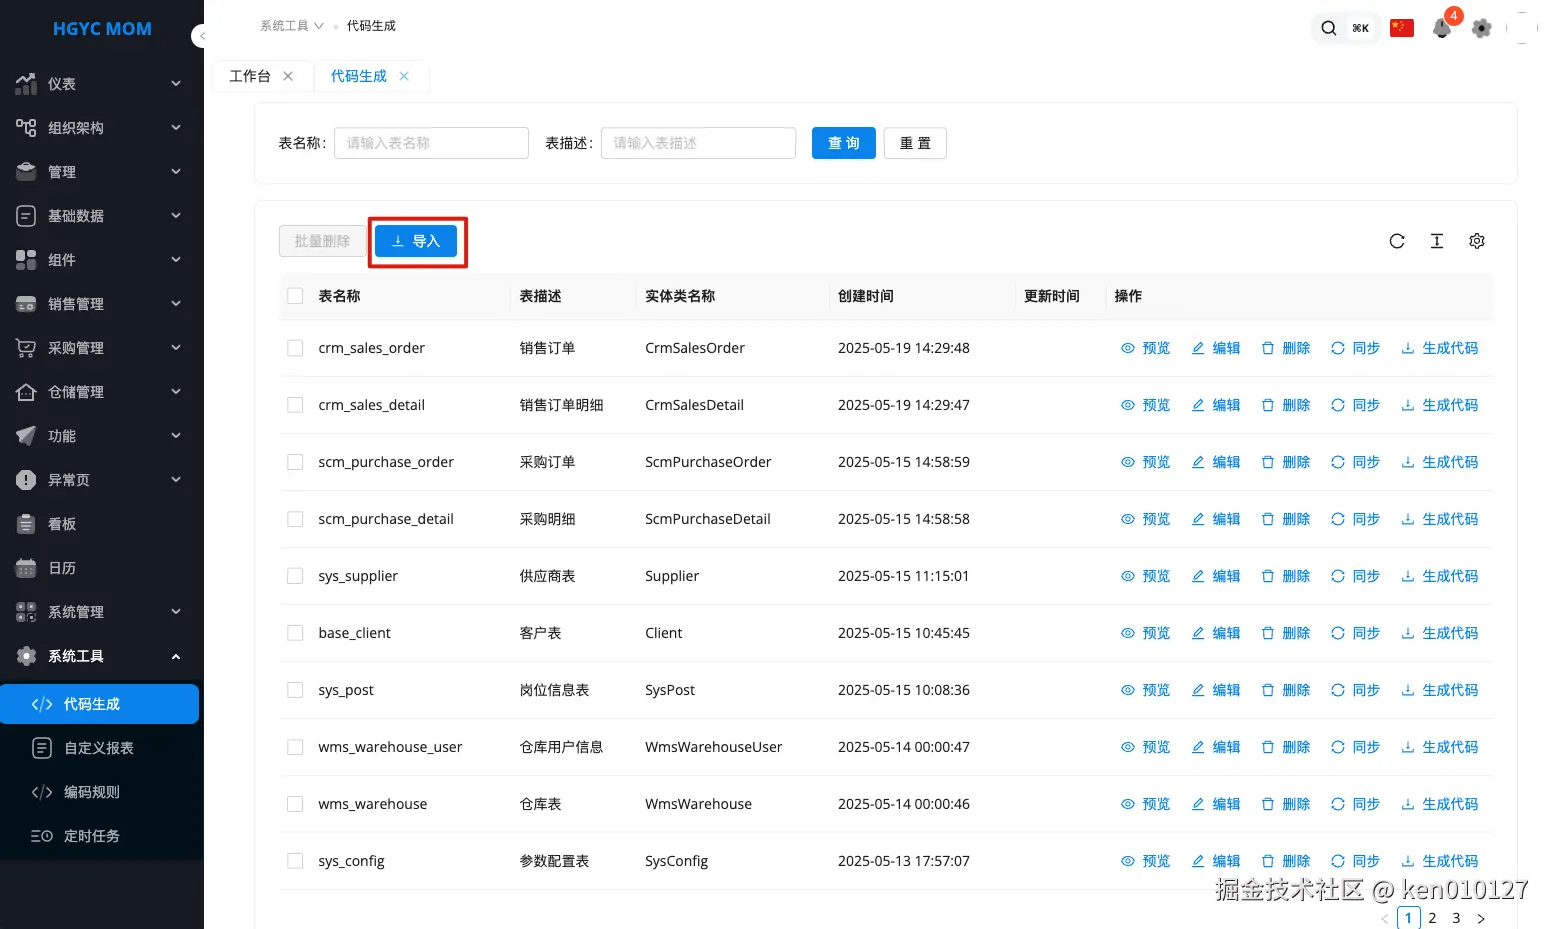1554x929 pixels.
Task: Expand the 仓储管理 sidebar menu
Action: click(100, 392)
